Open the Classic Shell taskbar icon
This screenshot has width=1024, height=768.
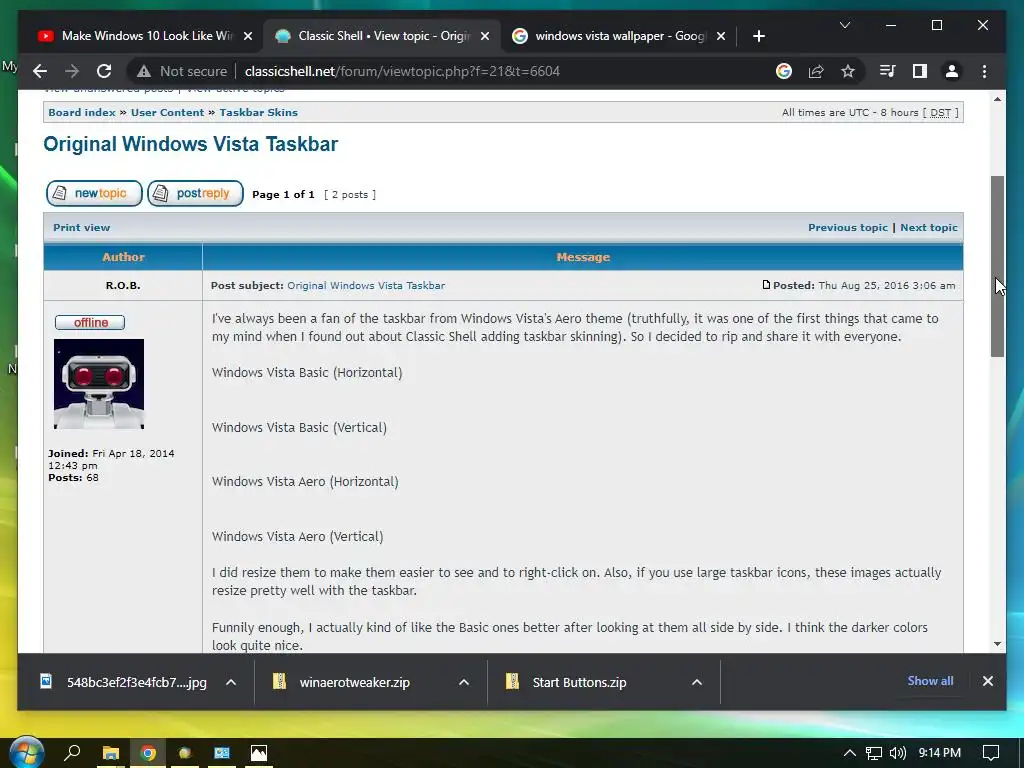(185, 753)
